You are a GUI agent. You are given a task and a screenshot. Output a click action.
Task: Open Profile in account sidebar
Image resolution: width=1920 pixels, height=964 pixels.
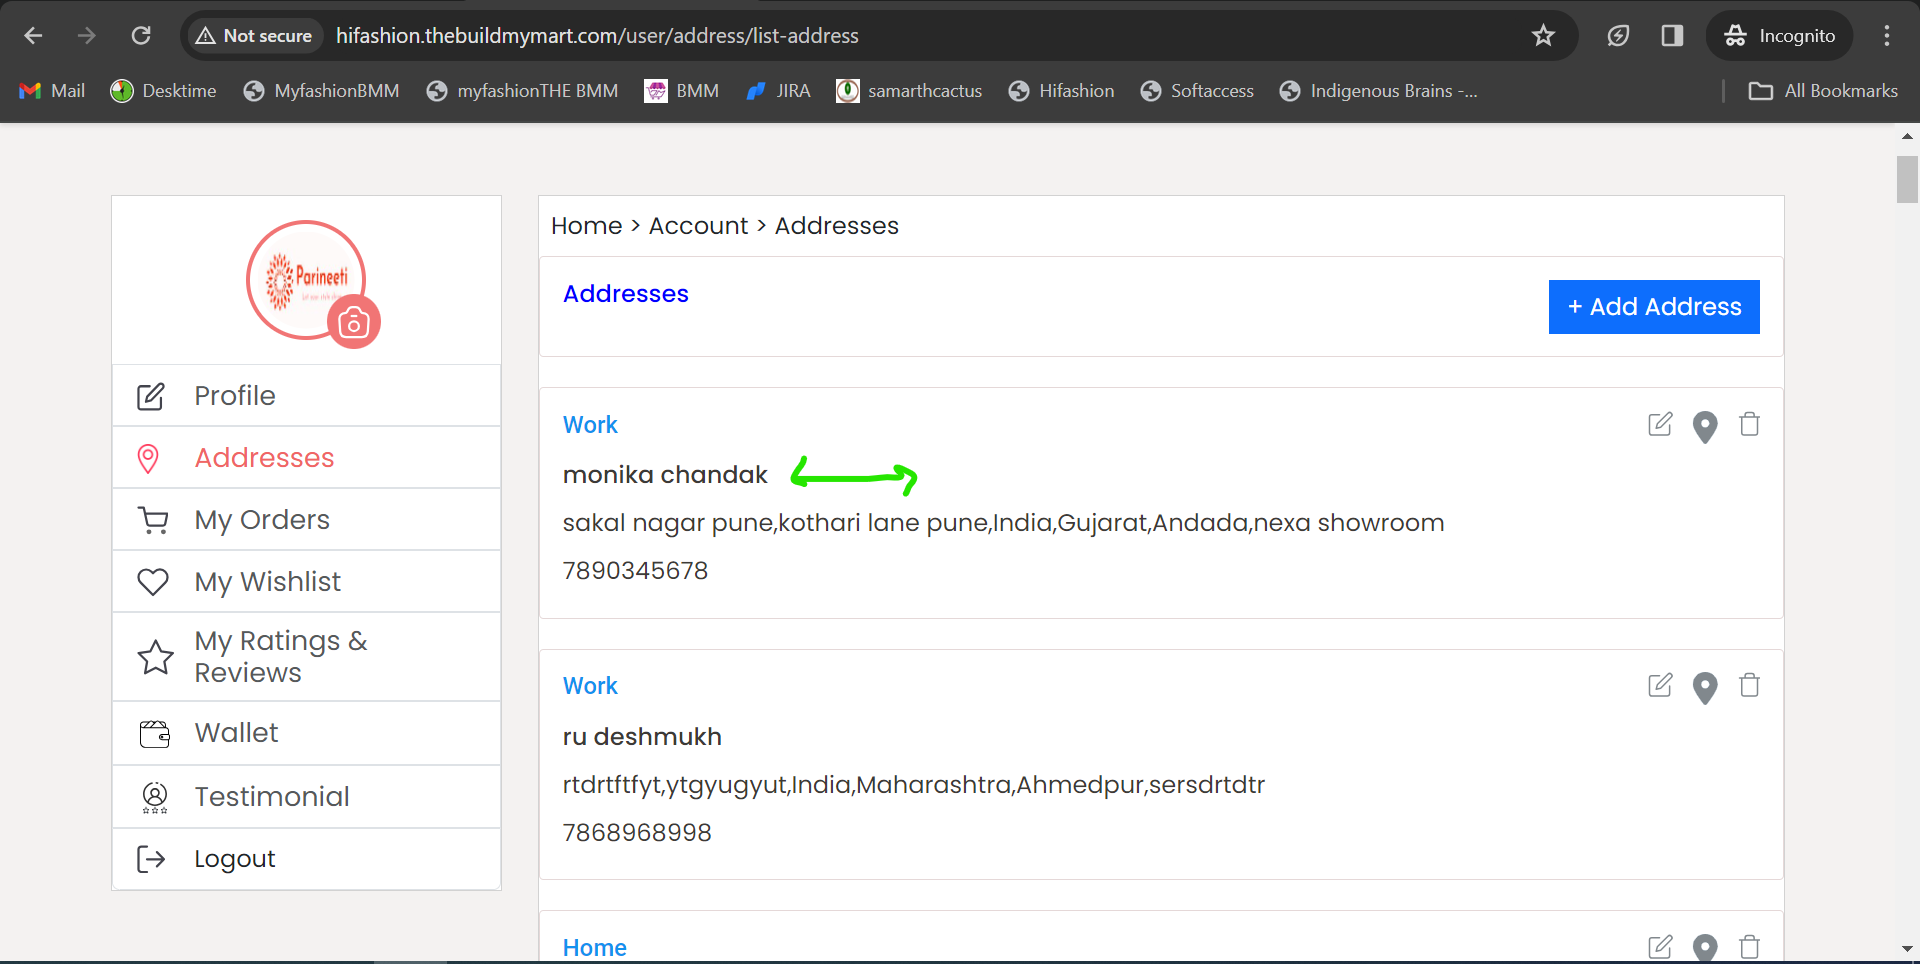(x=306, y=396)
